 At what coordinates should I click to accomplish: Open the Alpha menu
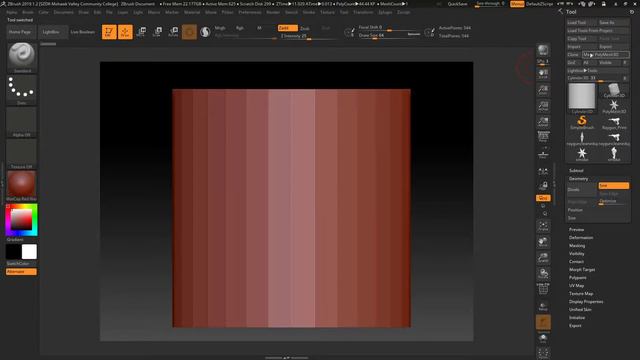pos(12,12)
